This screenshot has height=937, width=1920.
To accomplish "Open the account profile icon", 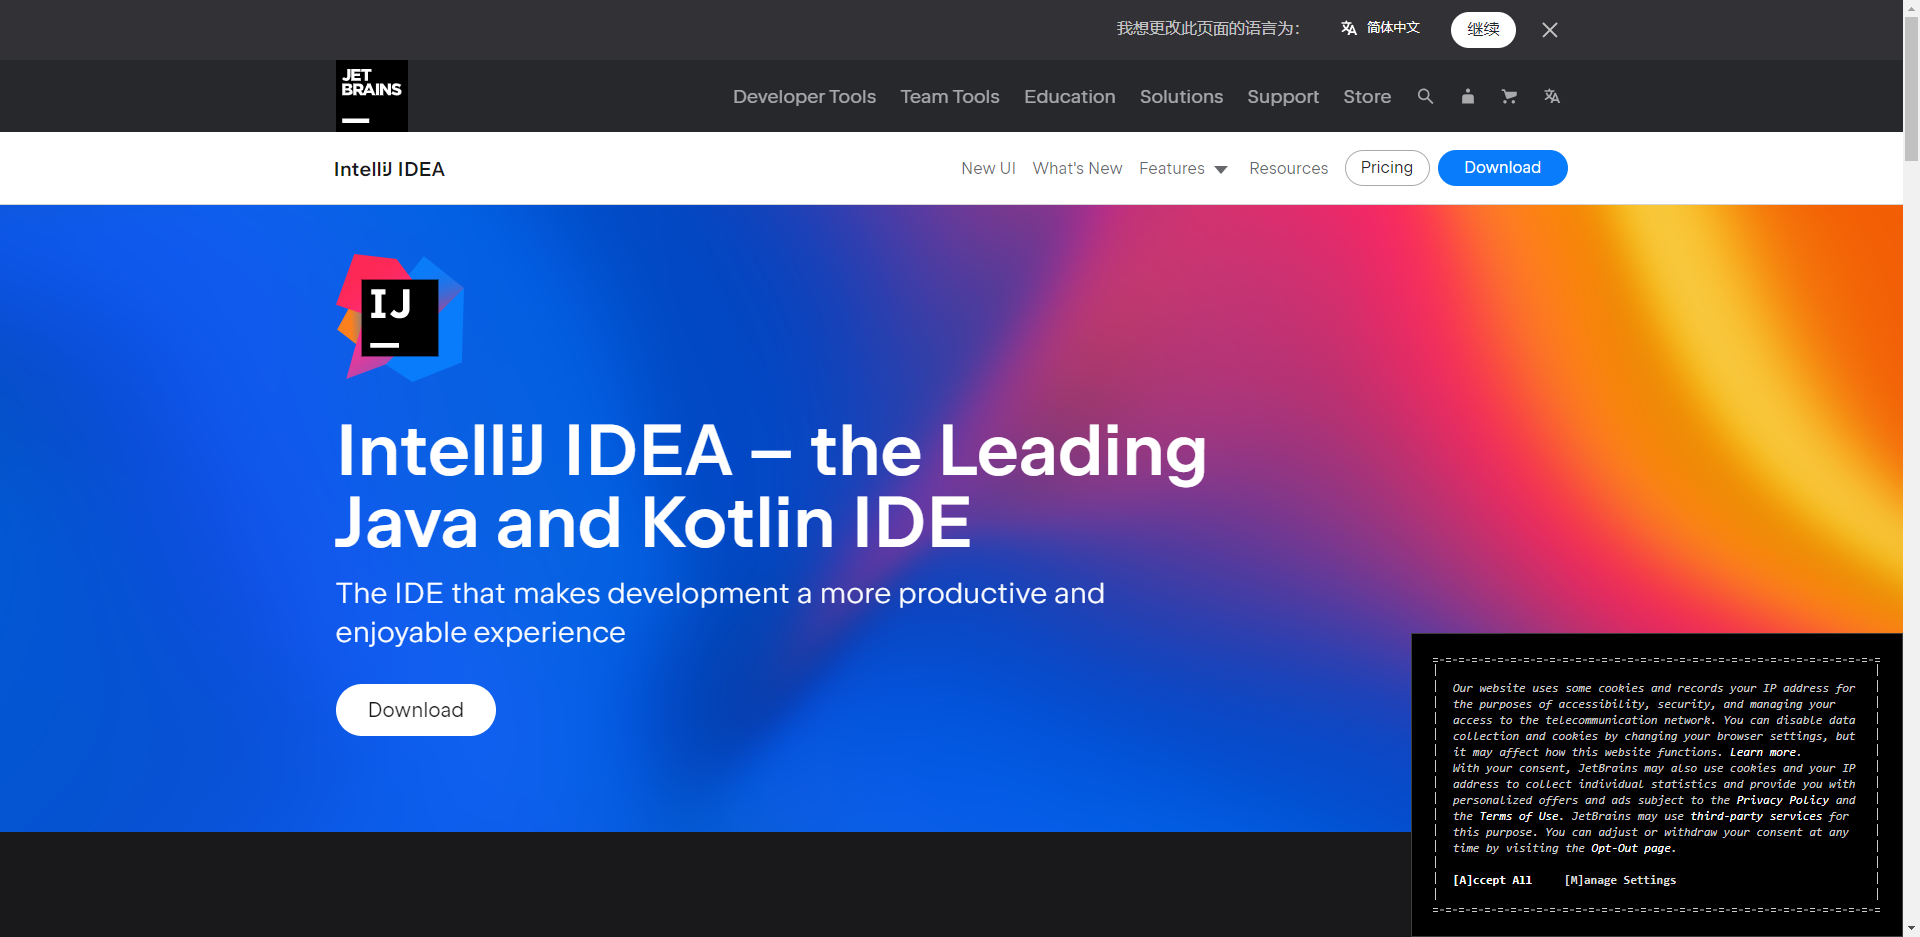I will (1467, 96).
